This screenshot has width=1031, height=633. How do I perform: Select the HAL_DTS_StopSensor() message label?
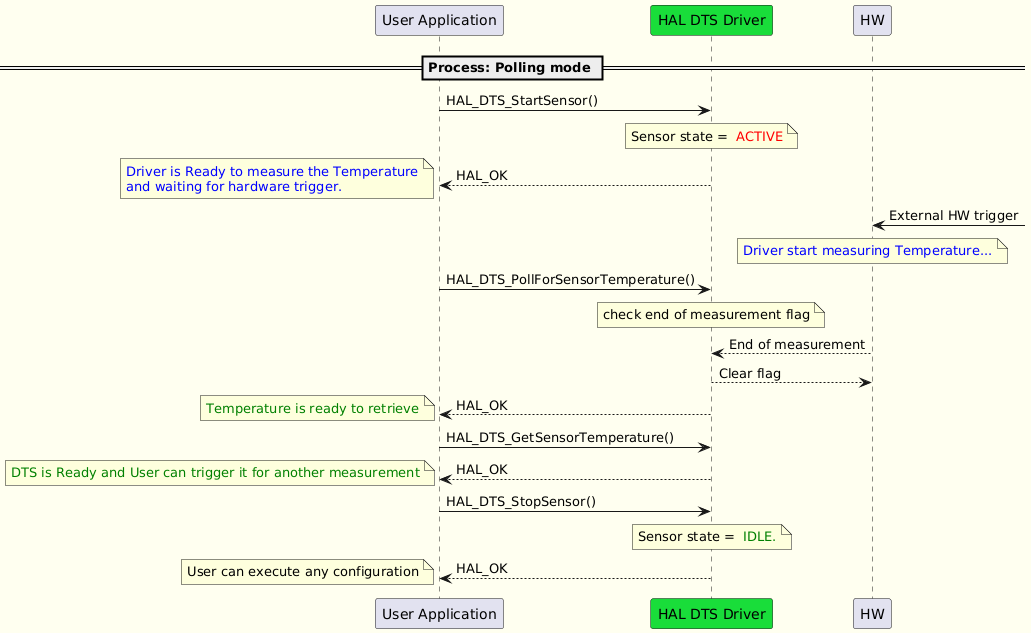[x=521, y=502]
